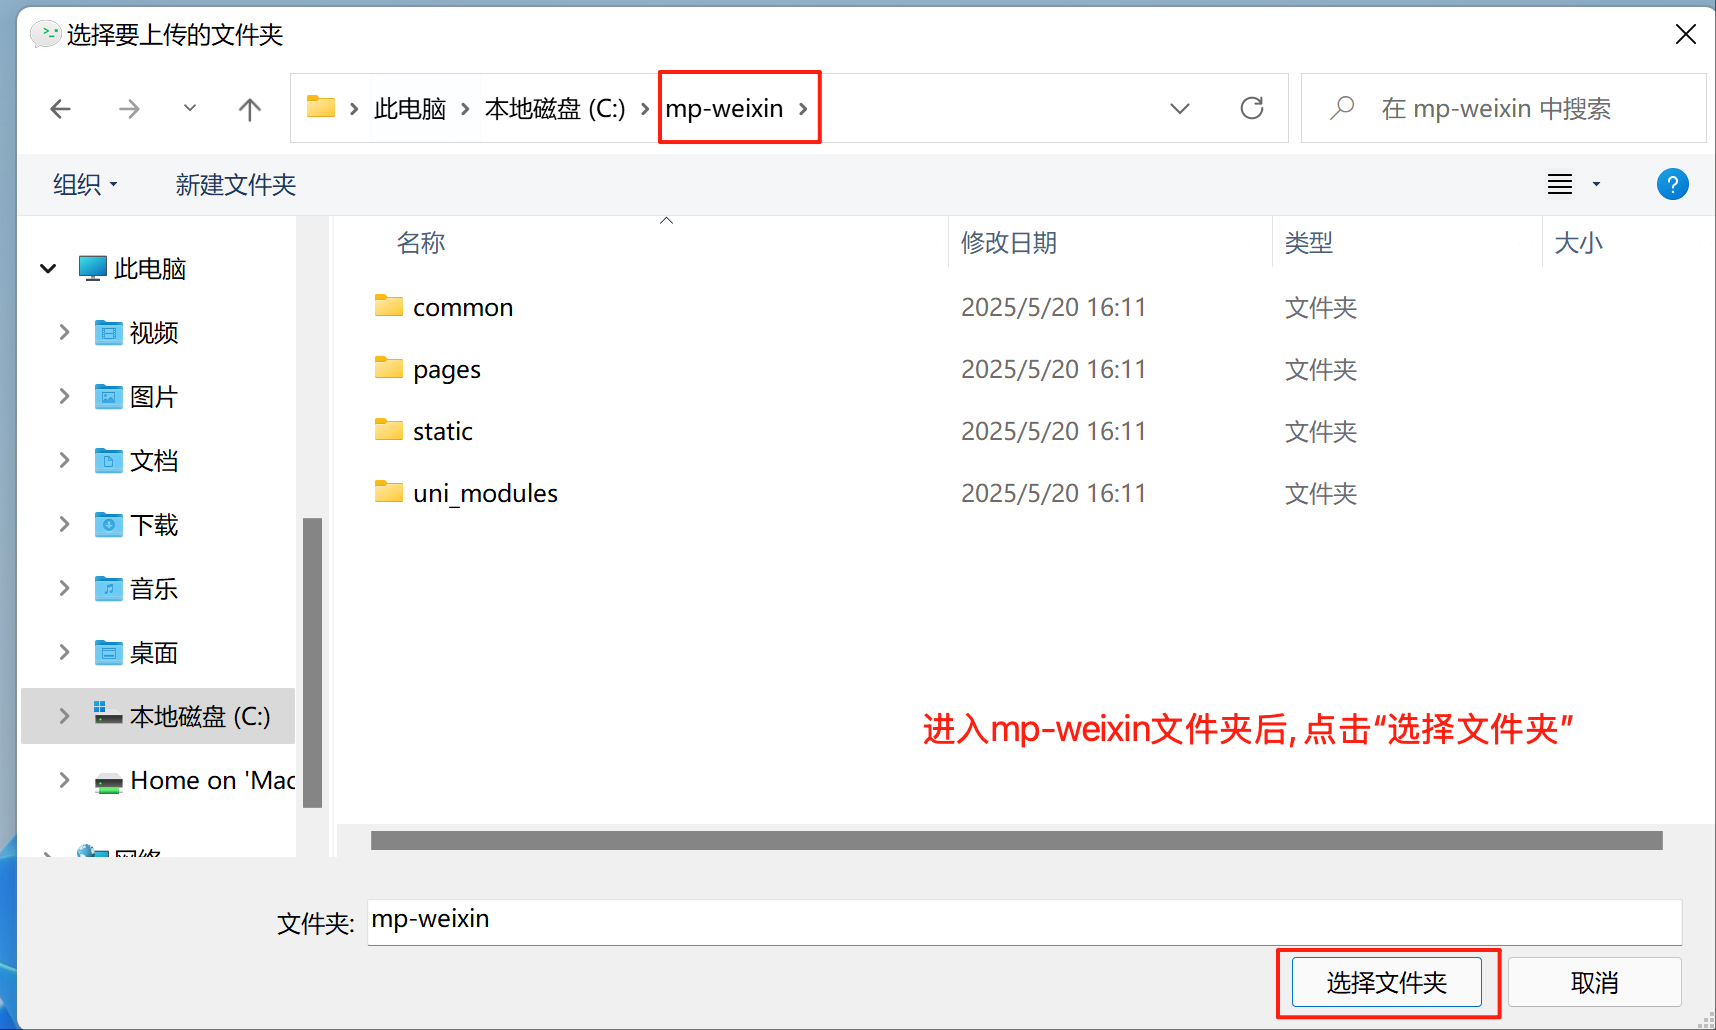Expand the 图片 tree node
Viewport: 1716px width, 1030px height.
coord(65,396)
